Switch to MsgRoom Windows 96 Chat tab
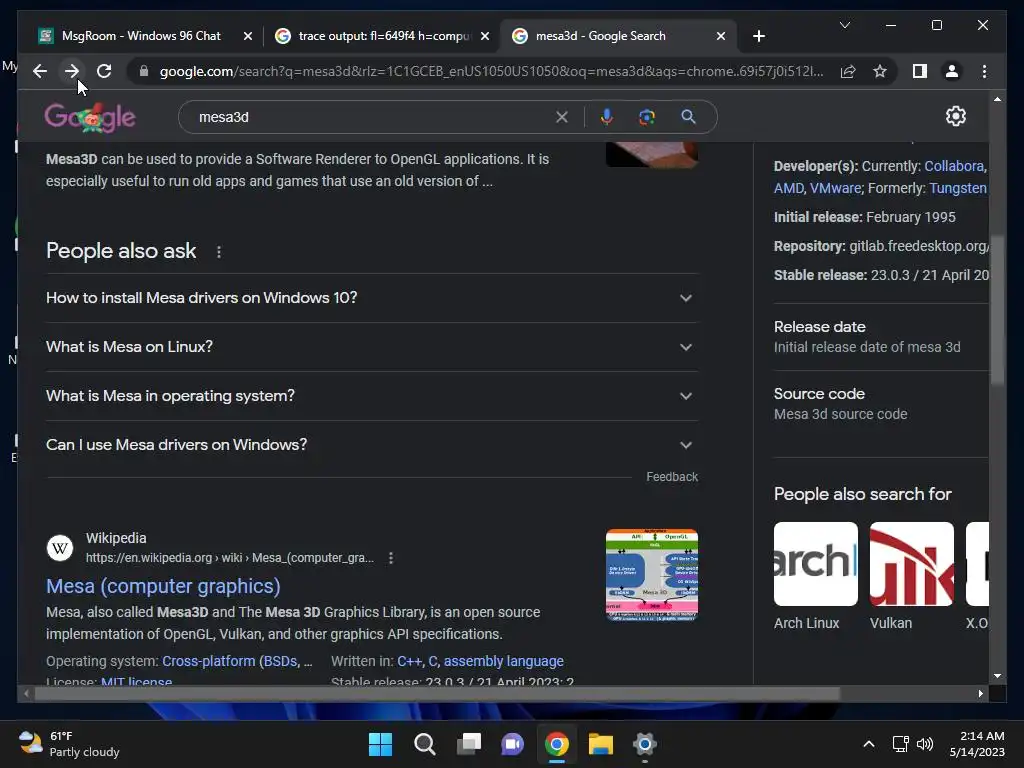 point(141,36)
